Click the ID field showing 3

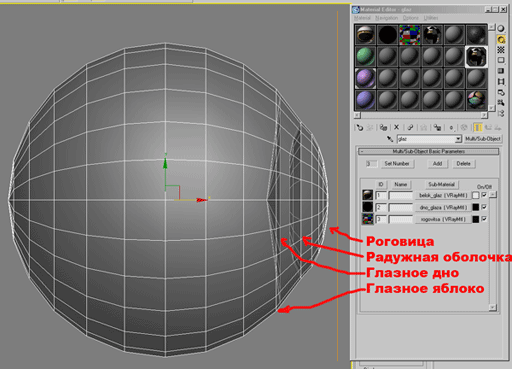(x=381, y=219)
